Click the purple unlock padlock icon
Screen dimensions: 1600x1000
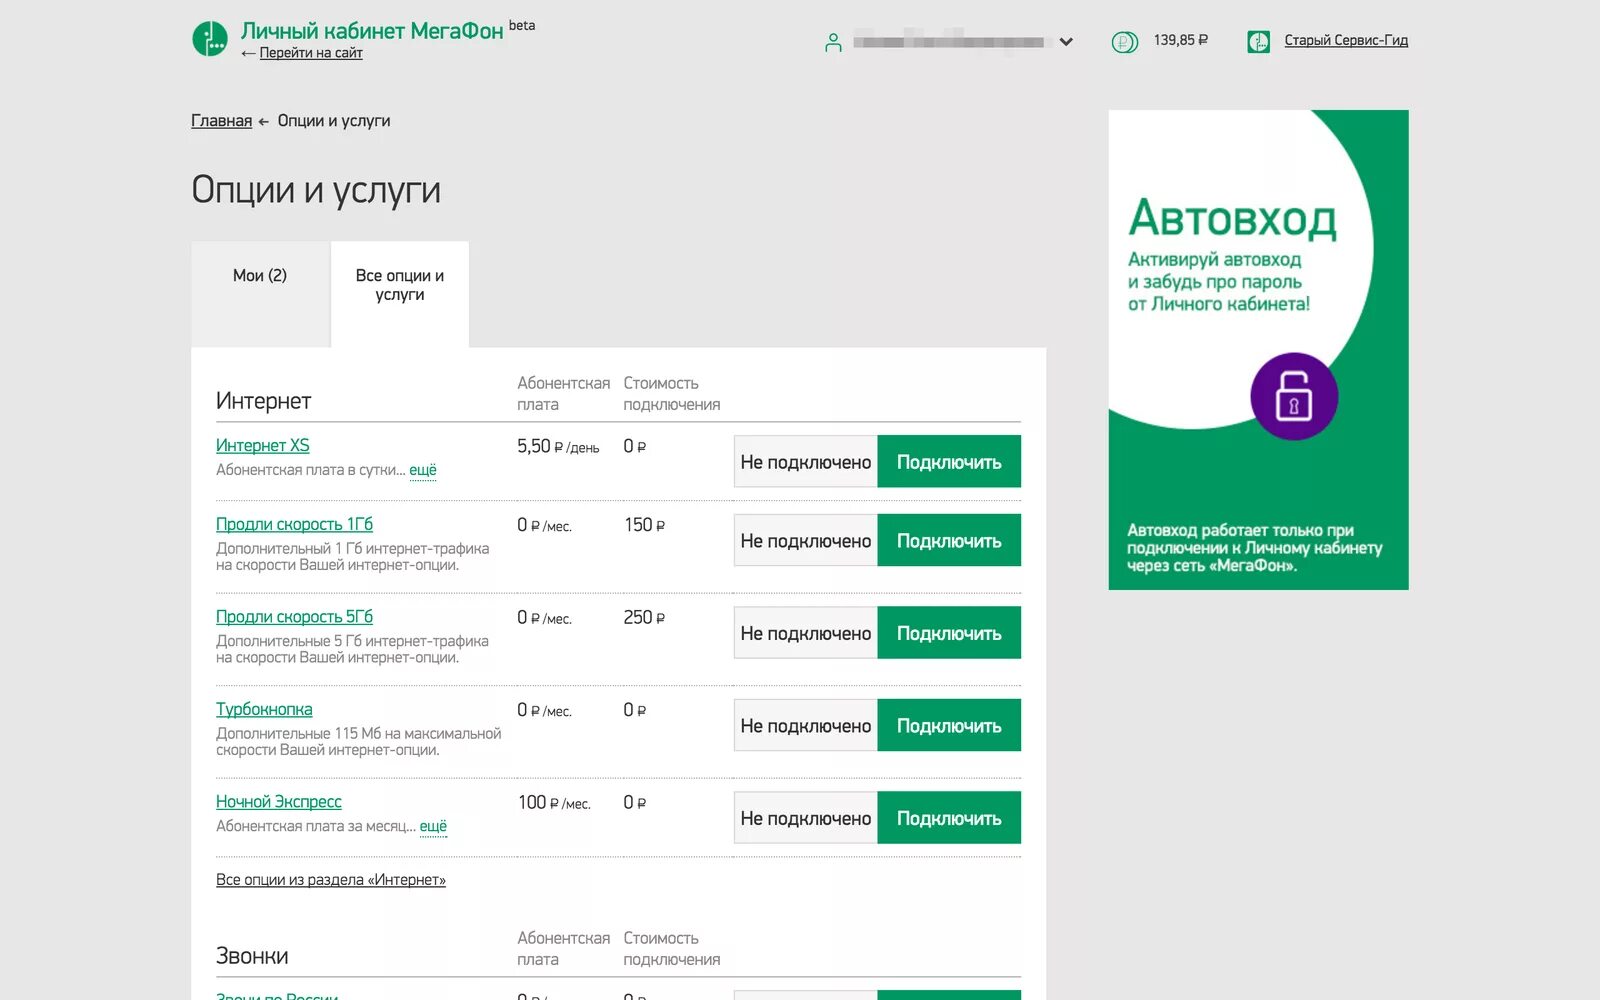[1294, 396]
